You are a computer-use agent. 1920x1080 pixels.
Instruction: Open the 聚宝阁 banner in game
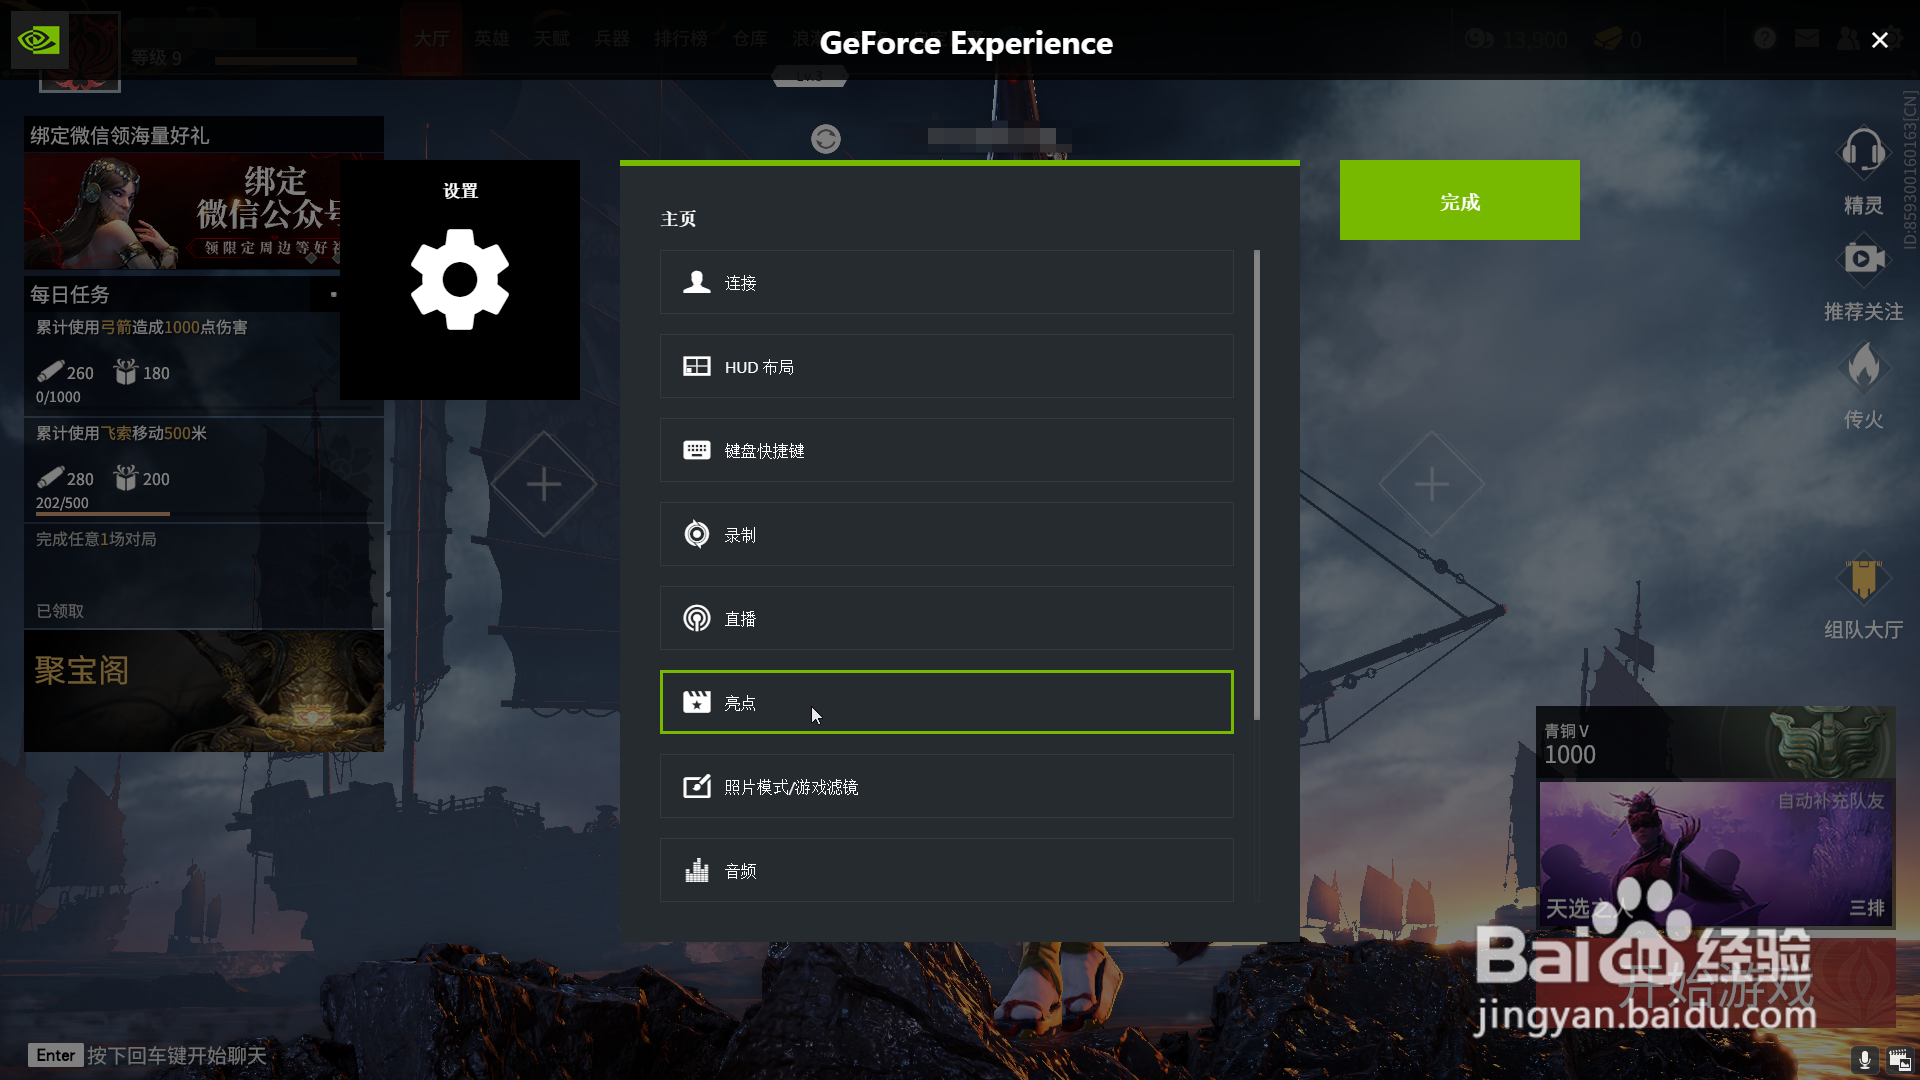pos(204,691)
